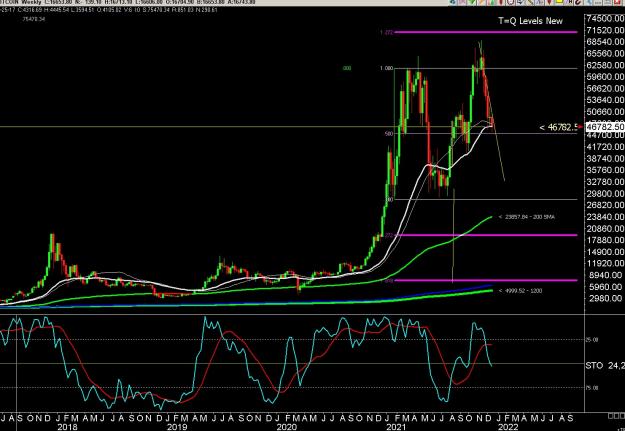Click the 62580.00 price axis label
625x431 pixels.
pos(605,65)
